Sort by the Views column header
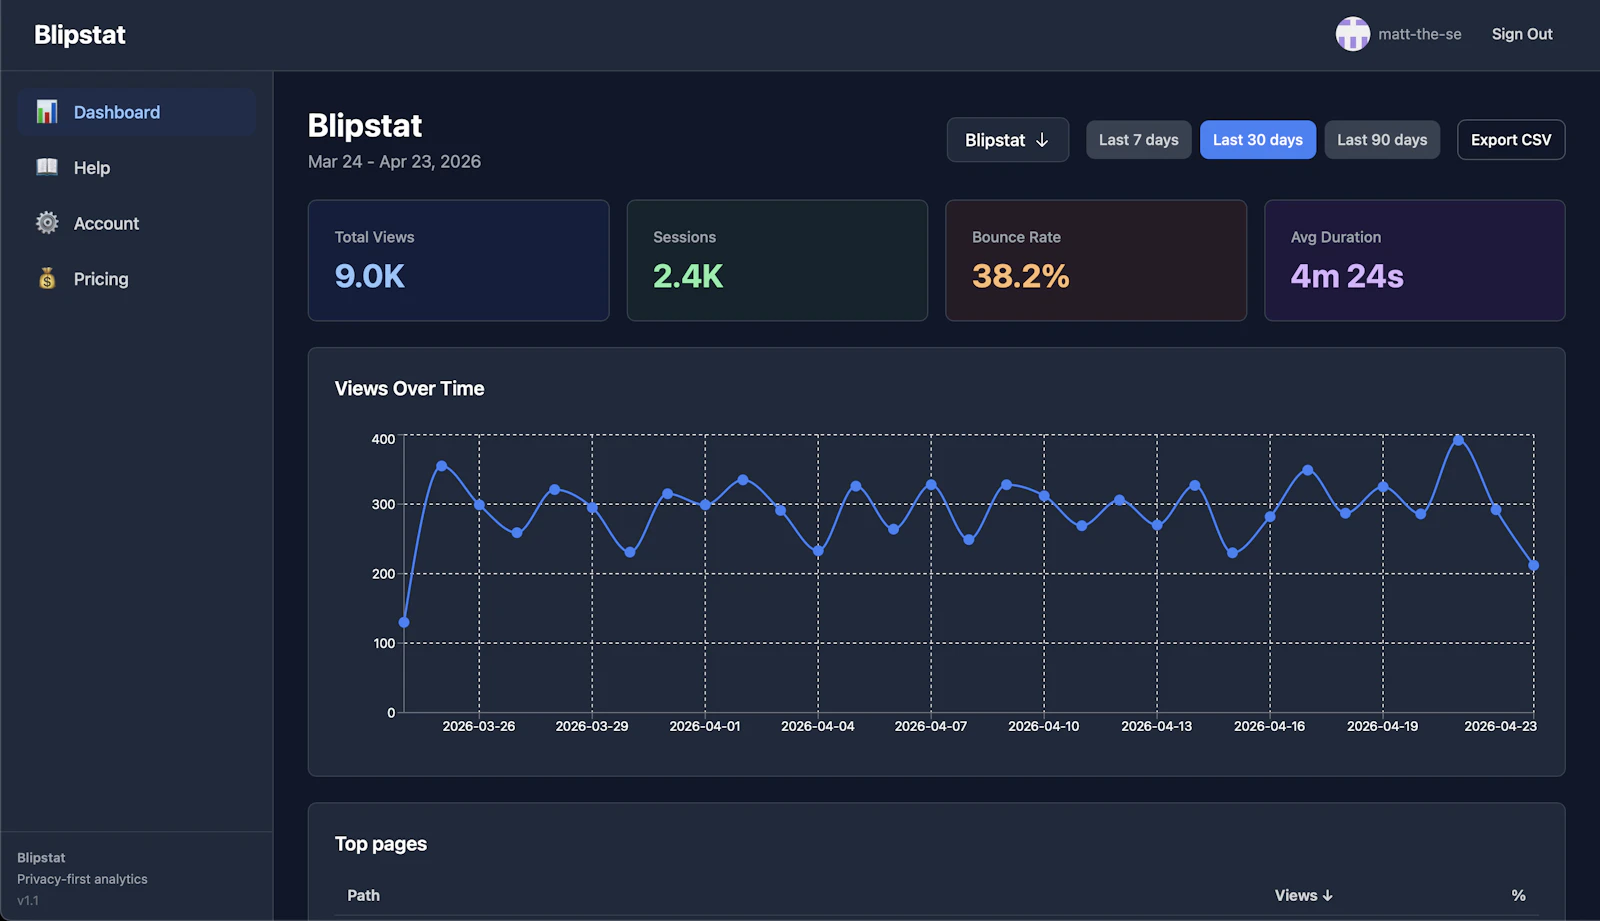Screen dimensions: 1600x921 [x=1303, y=895]
